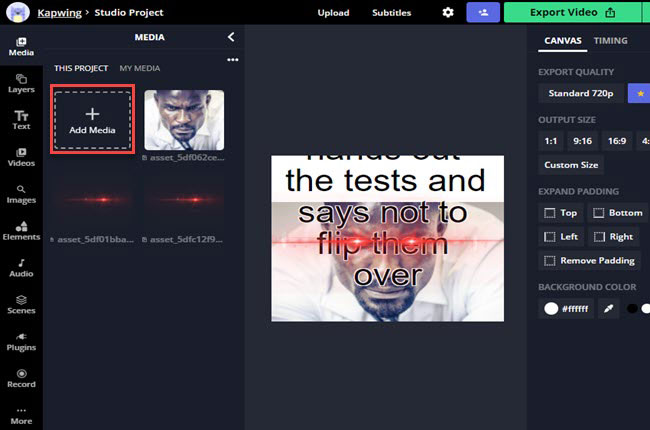Collapse the Media panel with chevron
The width and height of the screenshot is (650, 430).
point(231,37)
